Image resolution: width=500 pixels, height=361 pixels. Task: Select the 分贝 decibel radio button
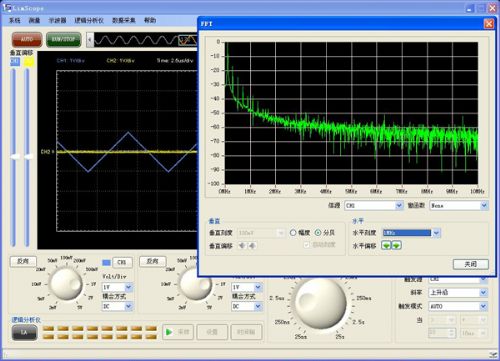tap(318, 233)
